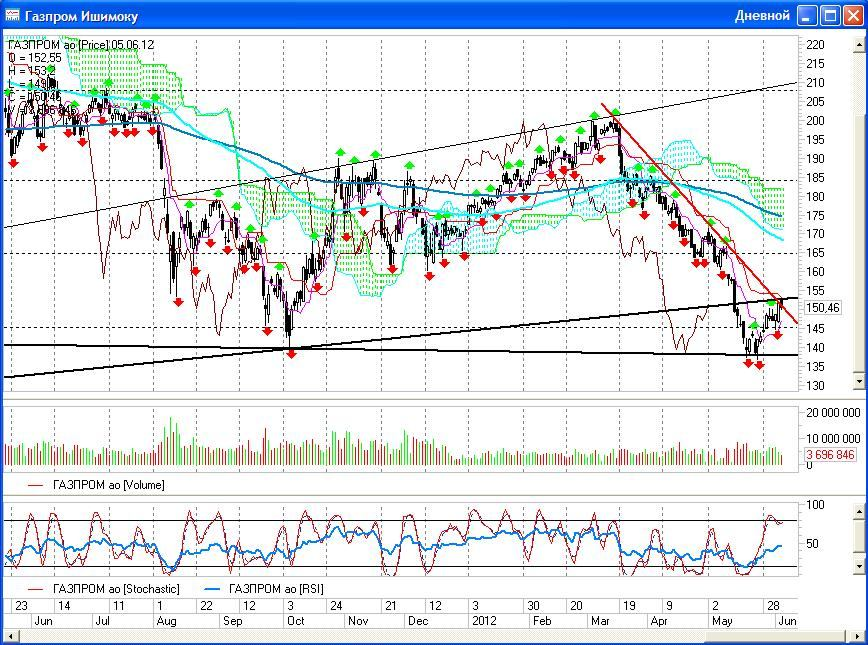
Task: Click the blue RSI legend line swatch
Action: click(212, 589)
